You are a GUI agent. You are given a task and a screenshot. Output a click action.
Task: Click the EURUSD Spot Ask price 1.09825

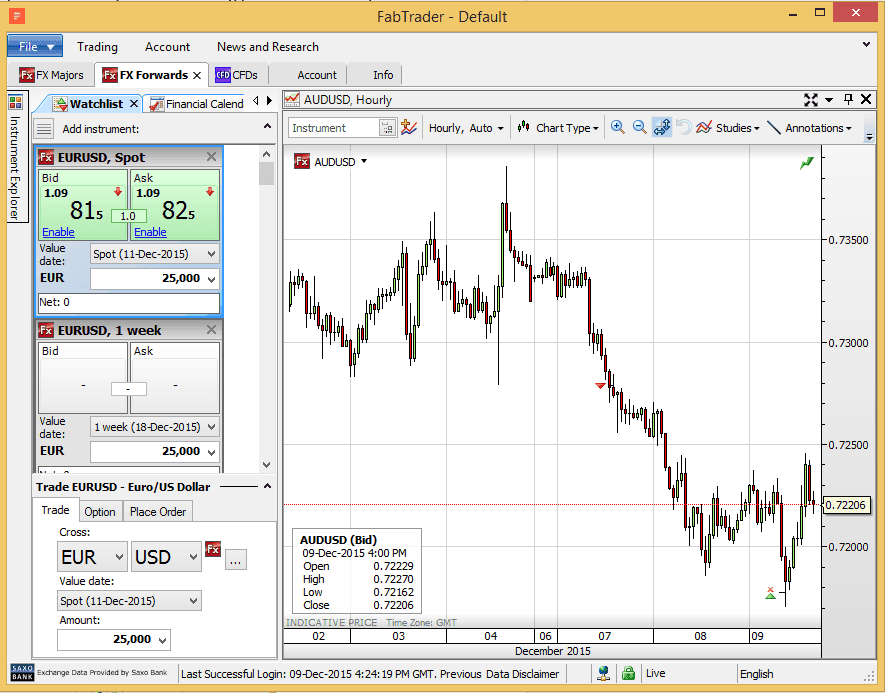[175, 205]
